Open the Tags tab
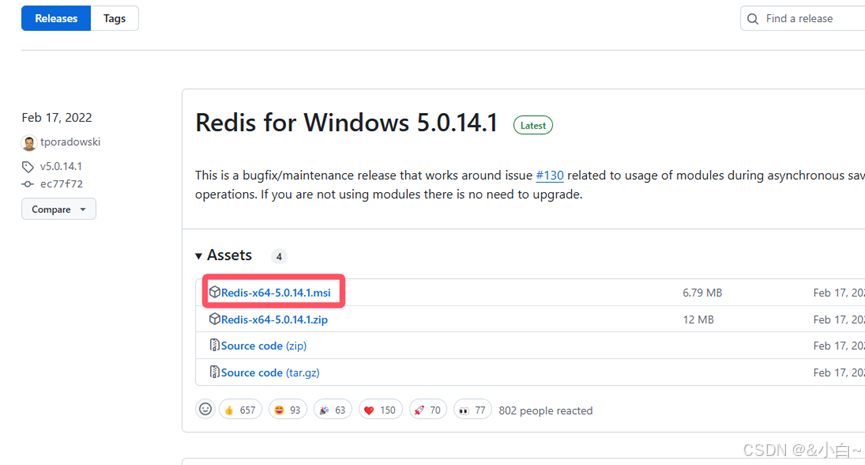Screen dimensions: 865x465 114,18
